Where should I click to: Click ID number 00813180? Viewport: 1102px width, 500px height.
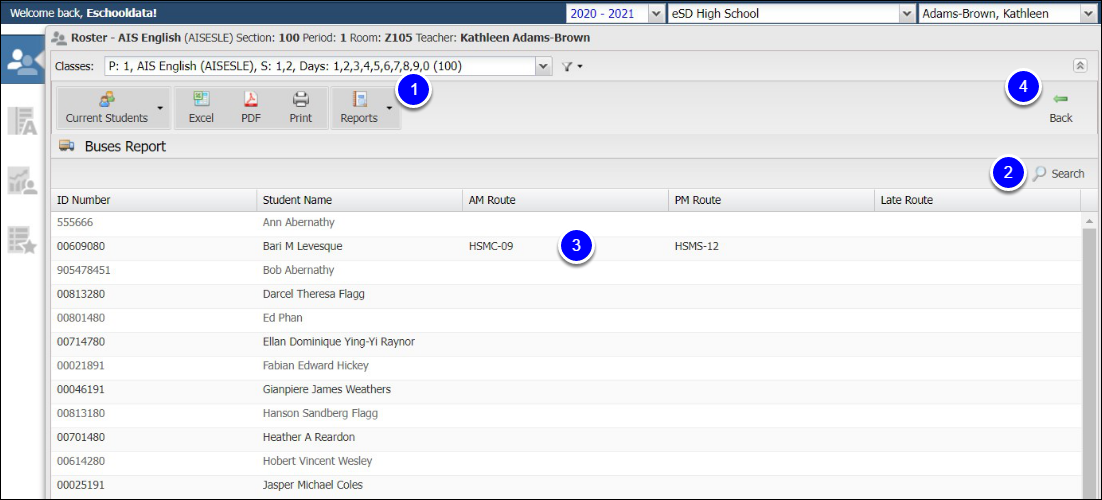pos(81,414)
